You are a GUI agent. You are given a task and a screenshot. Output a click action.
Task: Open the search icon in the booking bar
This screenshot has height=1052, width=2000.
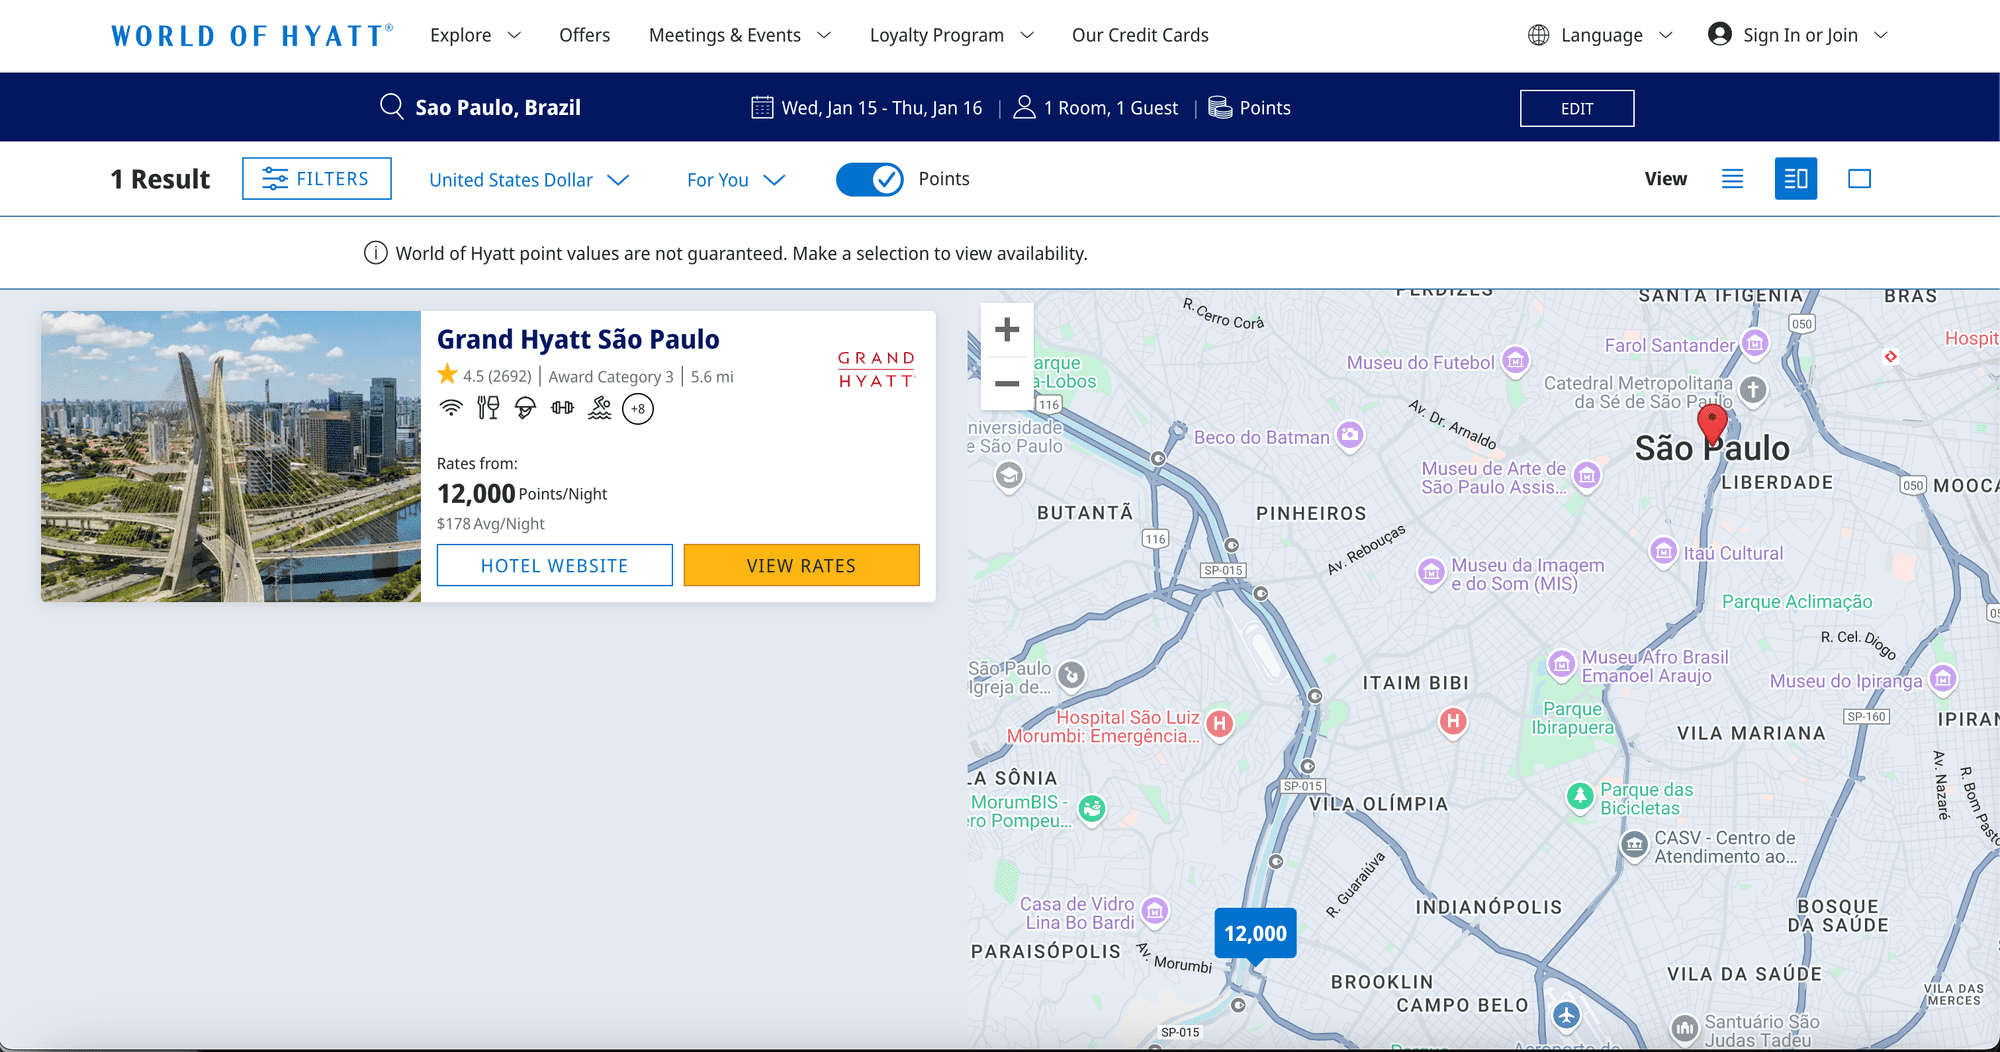tap(391, 107)
